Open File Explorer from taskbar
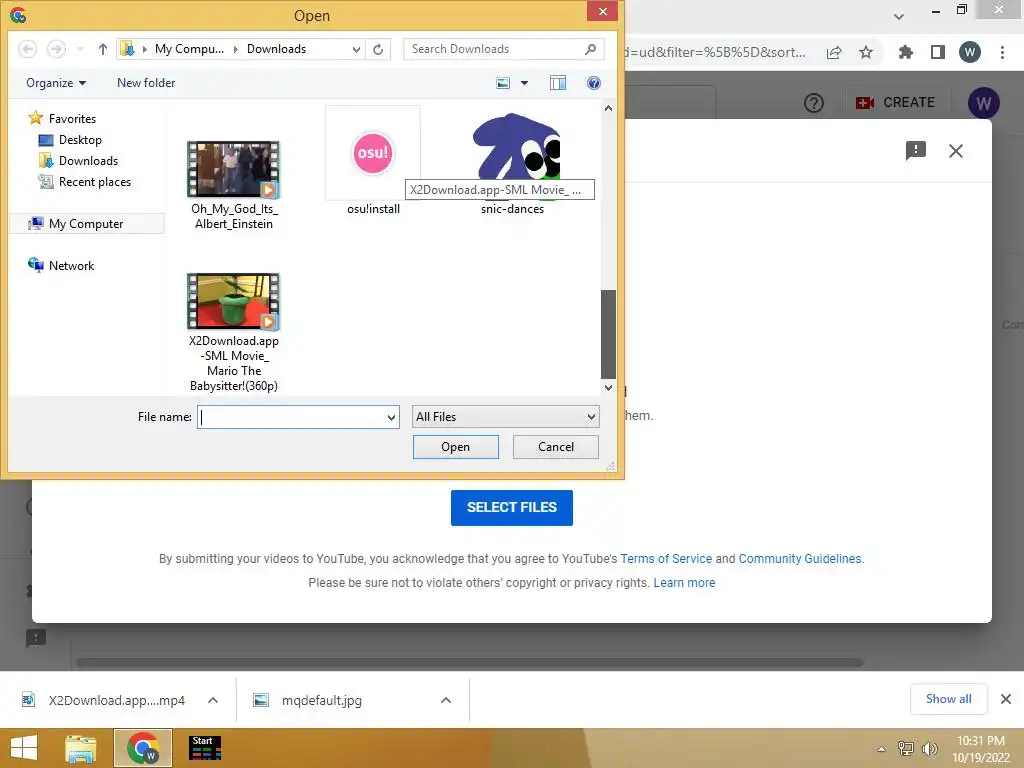Screen dimensions: 1024x768 (81, 748)
